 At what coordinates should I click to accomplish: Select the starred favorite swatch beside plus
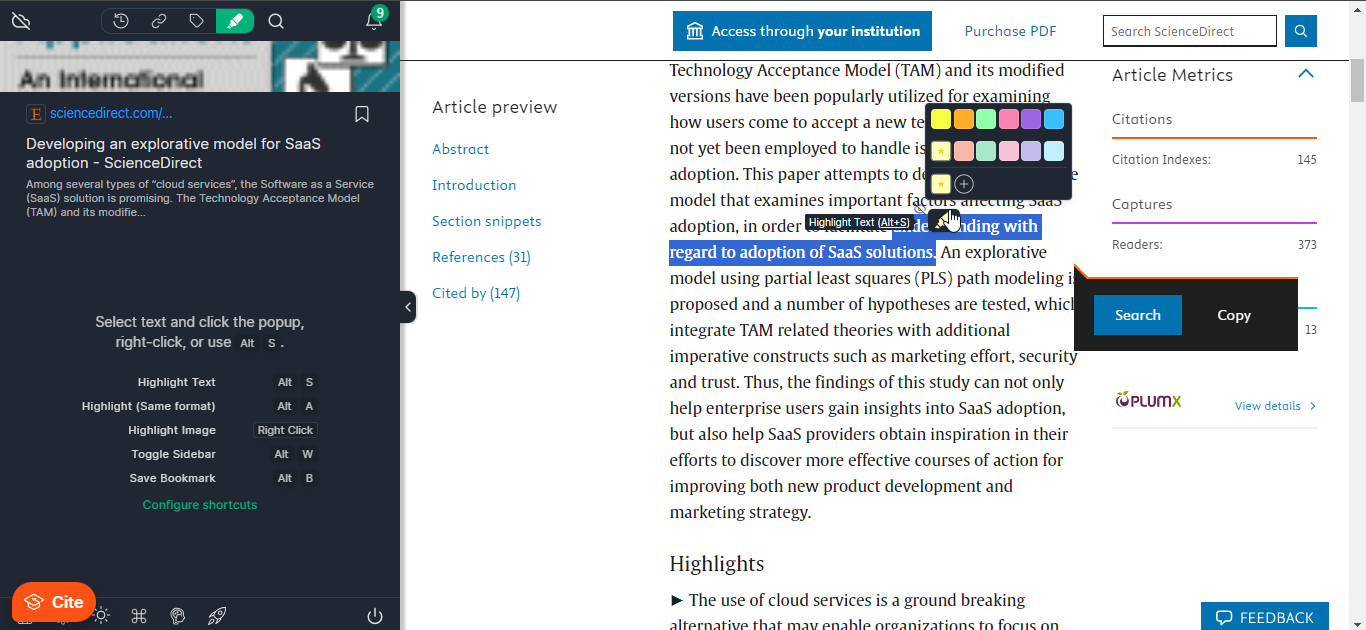[x=941, y=184]
